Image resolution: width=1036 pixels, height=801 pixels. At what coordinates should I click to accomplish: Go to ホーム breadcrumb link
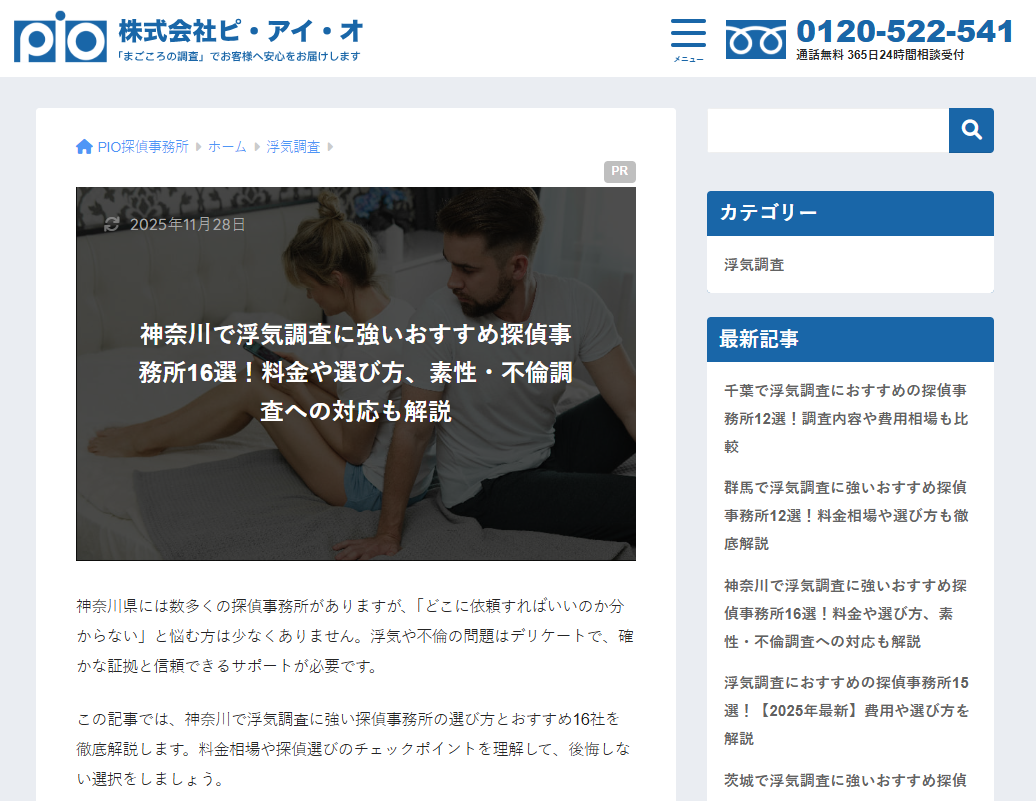pos(227,147)
